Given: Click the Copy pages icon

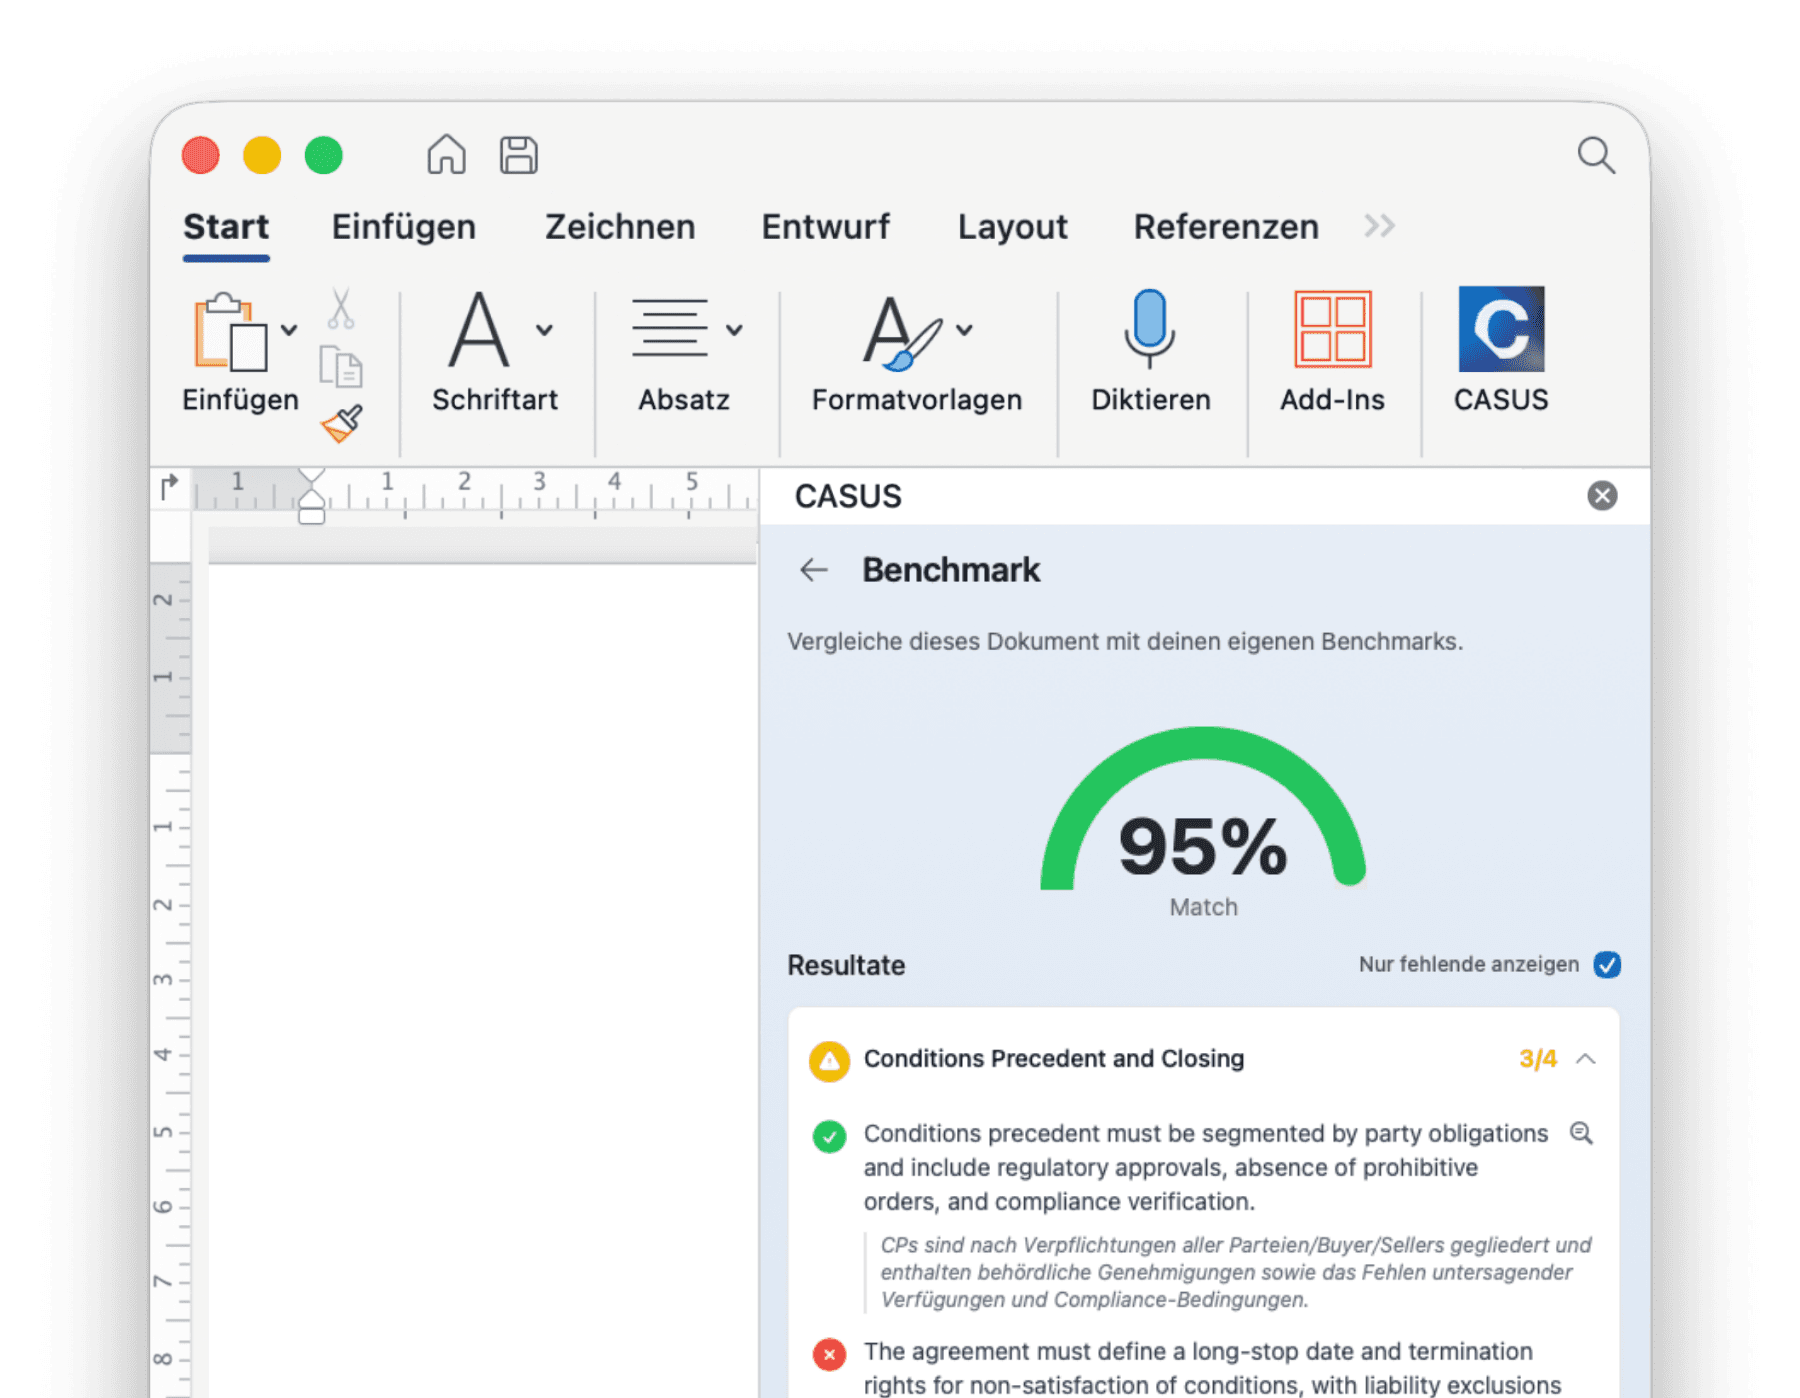Looking at the screenshot, I should coord(341,366).
